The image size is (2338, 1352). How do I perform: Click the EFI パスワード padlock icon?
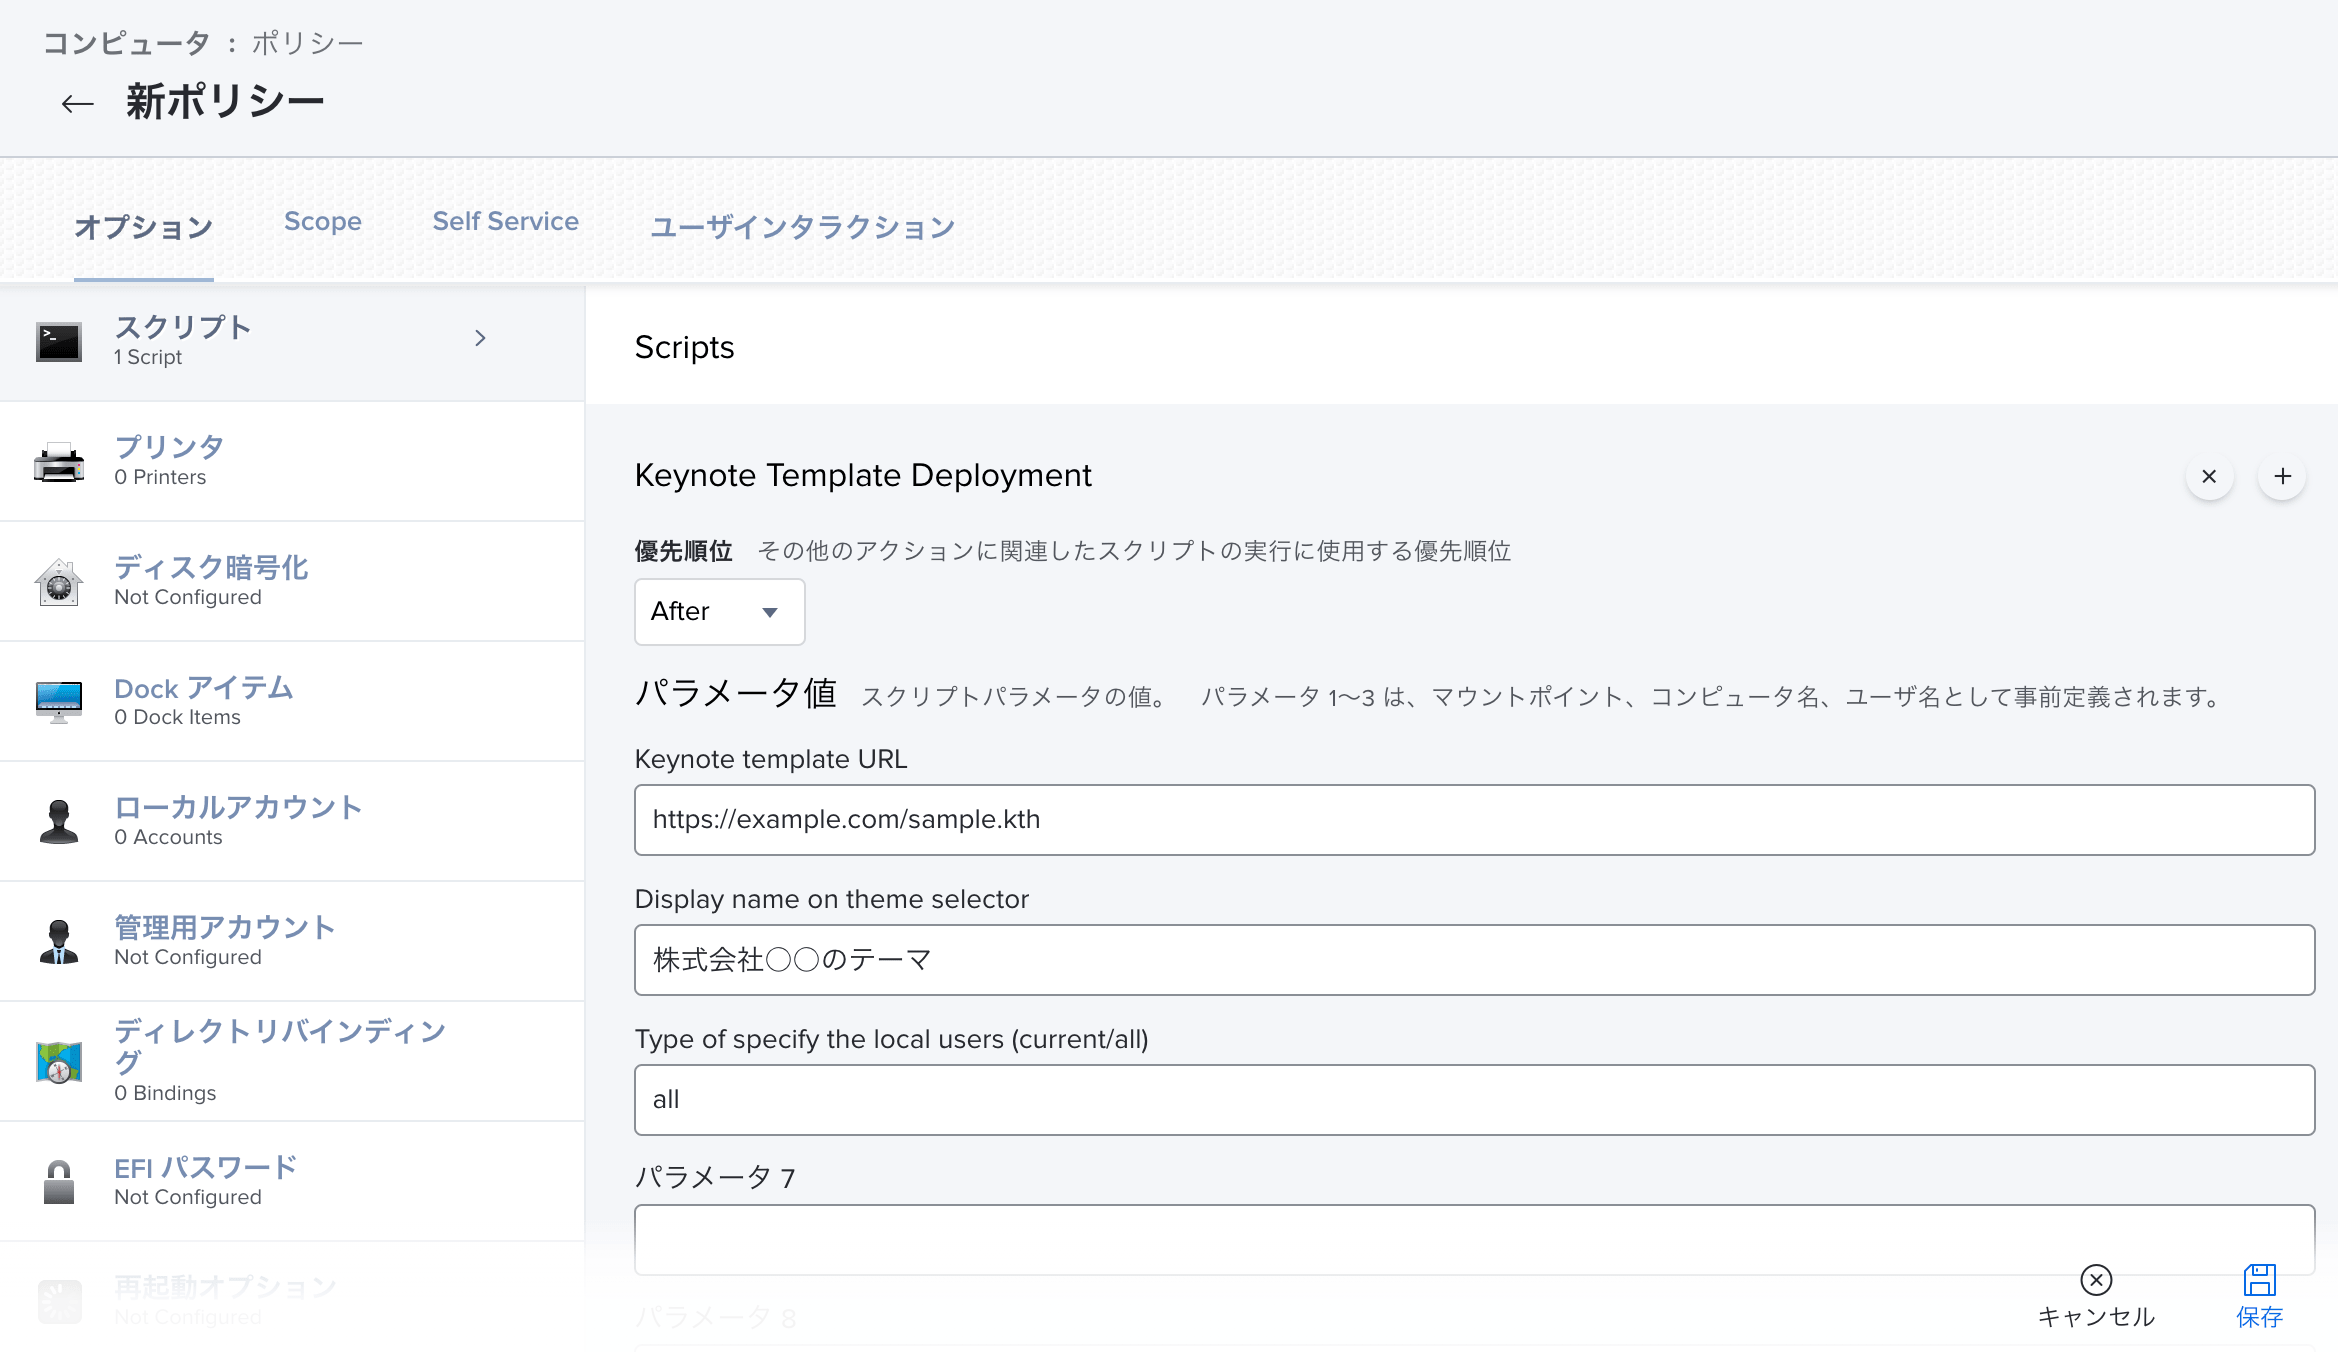pos(59,1182)
